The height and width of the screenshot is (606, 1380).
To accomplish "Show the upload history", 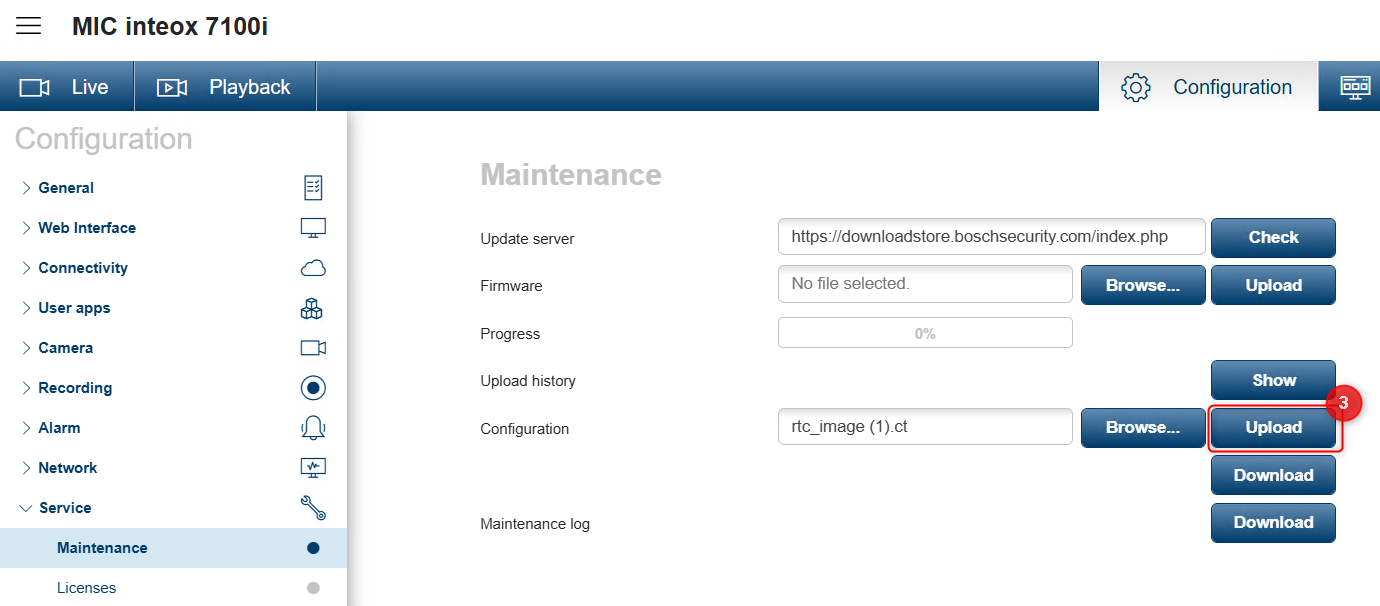I will [x=1273, y=380].
